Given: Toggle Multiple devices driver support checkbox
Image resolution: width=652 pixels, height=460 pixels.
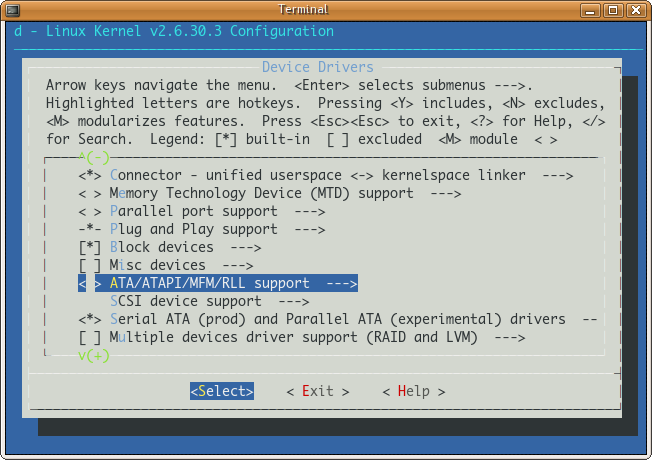Looking at the screenshot, I should pos(90,338).
